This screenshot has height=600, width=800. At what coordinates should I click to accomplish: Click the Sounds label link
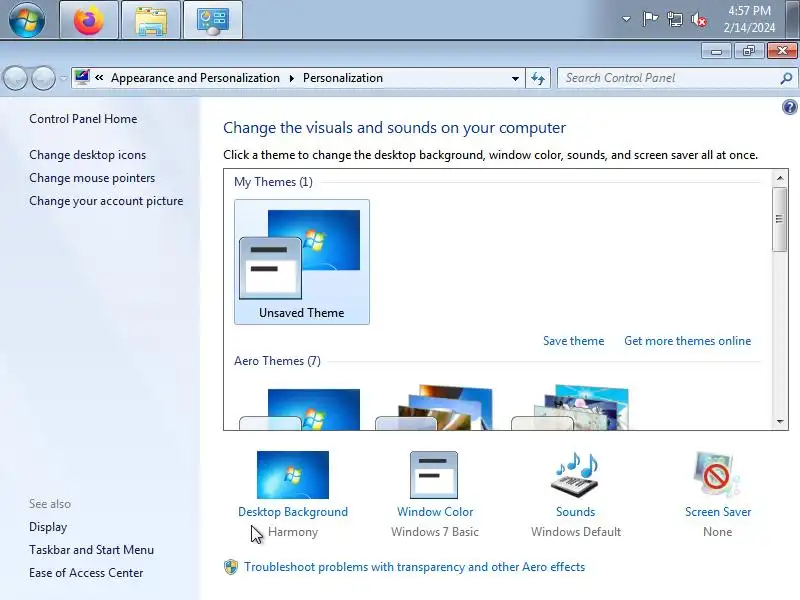pos(576,512)
